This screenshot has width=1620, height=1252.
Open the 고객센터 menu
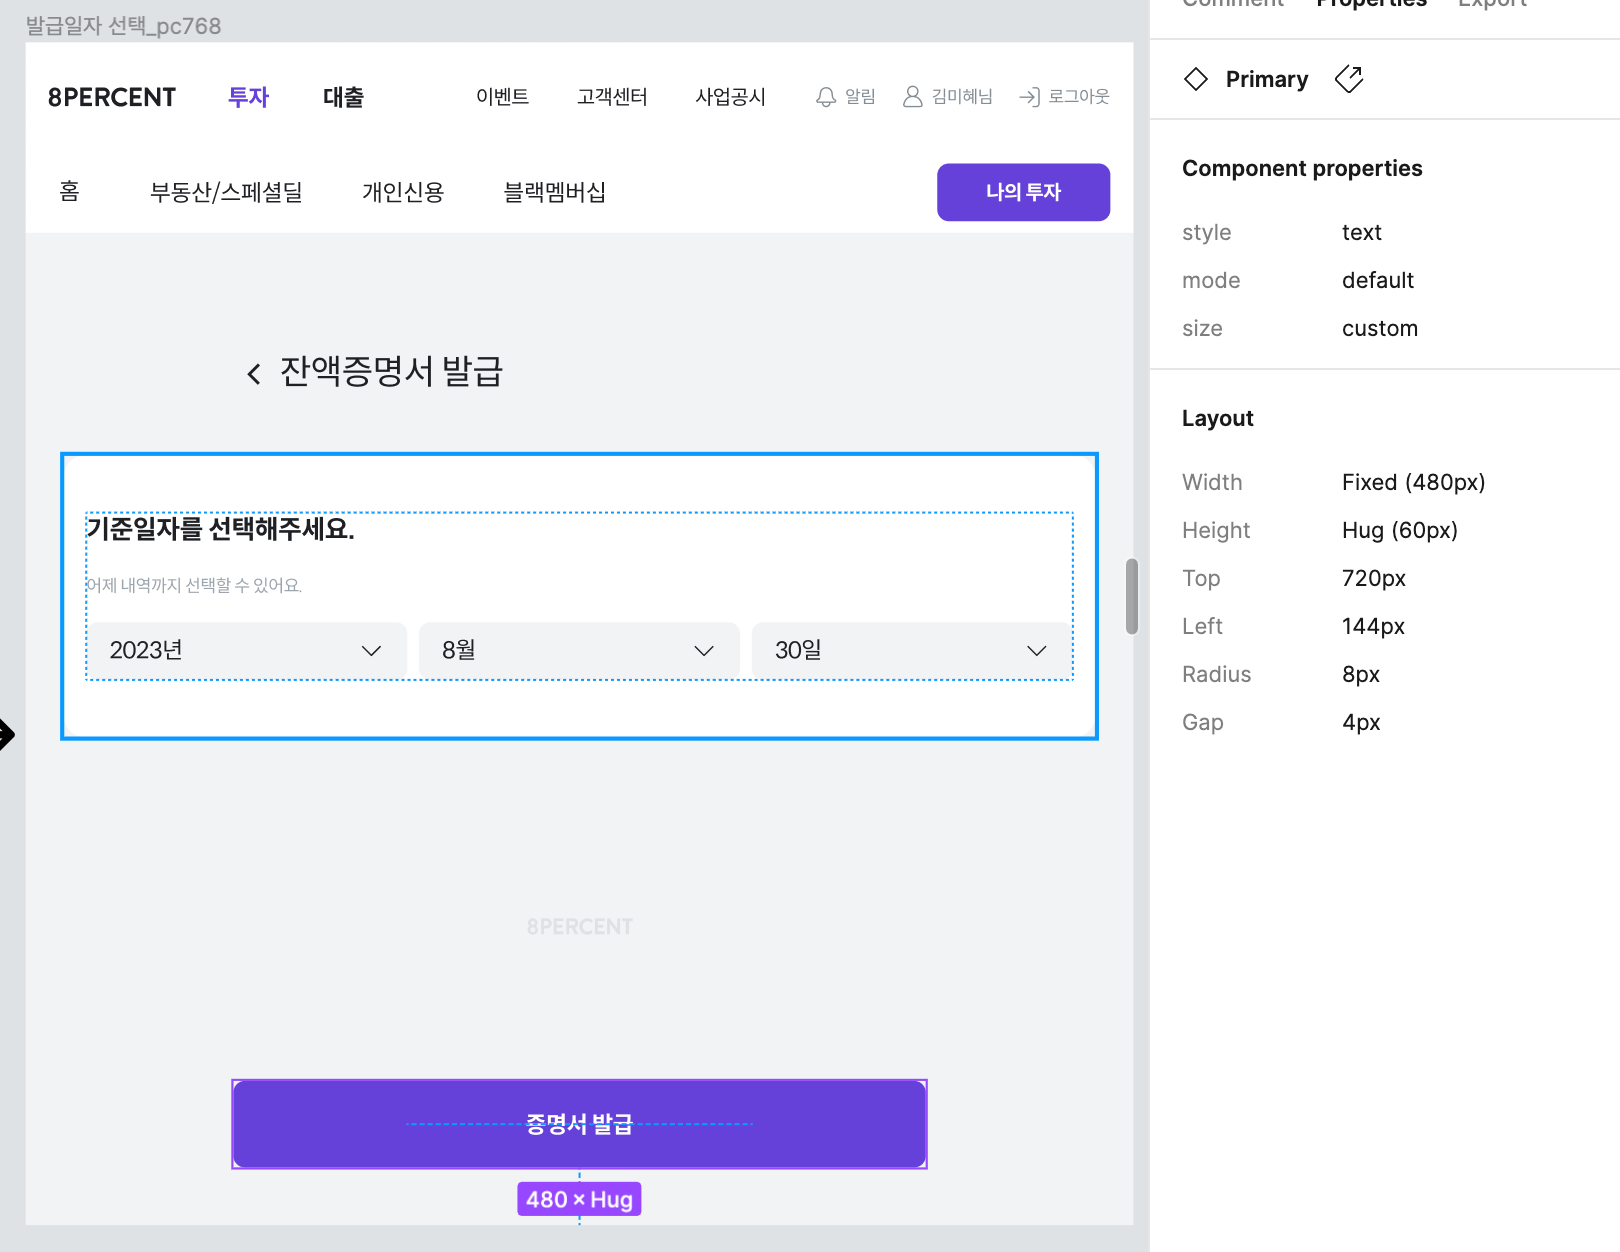point(612,97)
